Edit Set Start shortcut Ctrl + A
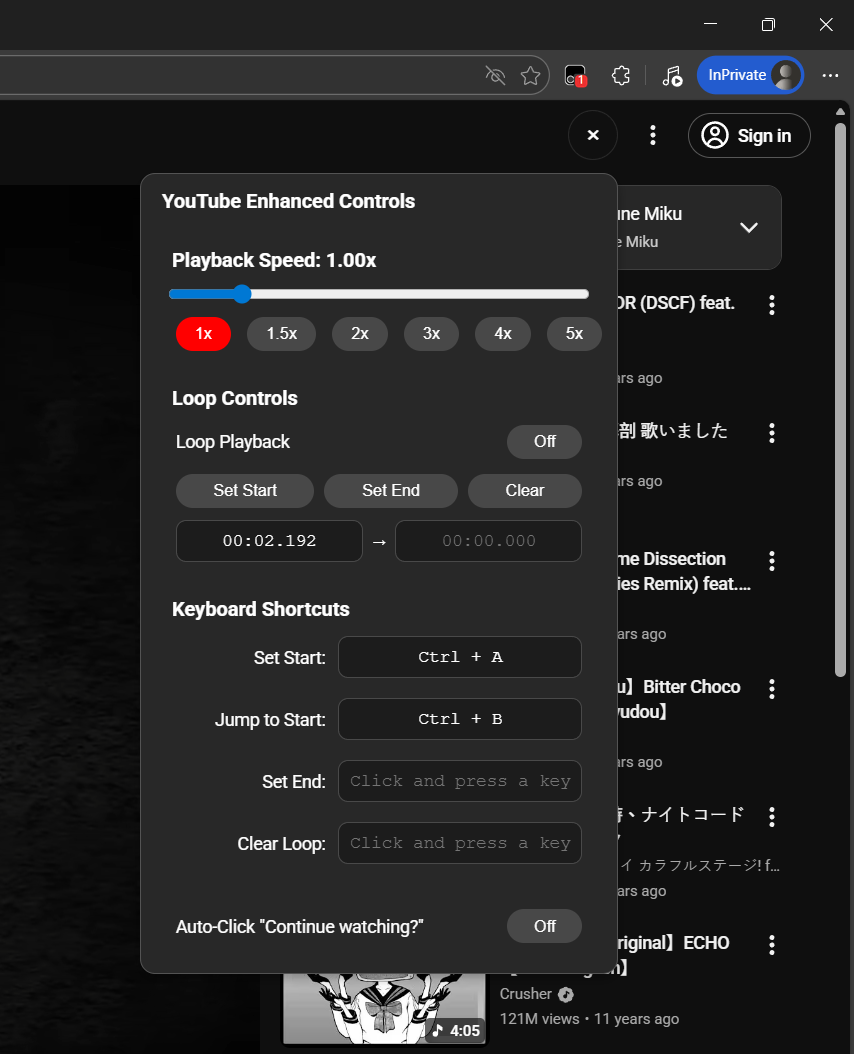Viewport: 854px width, 1054px height. (460, 657)
